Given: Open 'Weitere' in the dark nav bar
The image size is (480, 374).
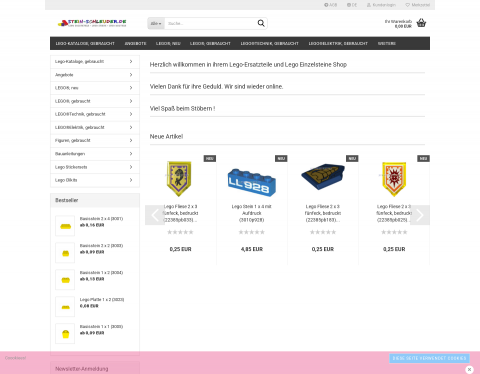Looking at the screenshot, I should pyautogui.click(x=387, y=43).
